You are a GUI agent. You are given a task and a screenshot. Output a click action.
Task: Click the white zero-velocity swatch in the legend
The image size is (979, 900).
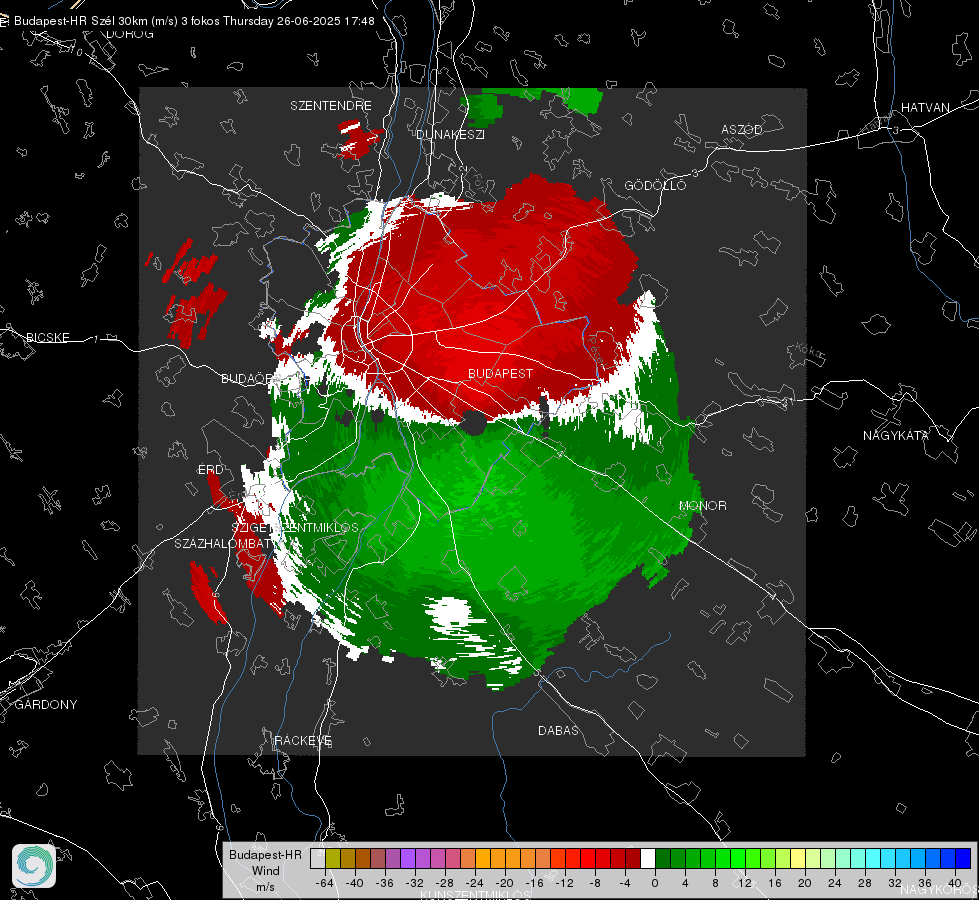coord(648,858)
